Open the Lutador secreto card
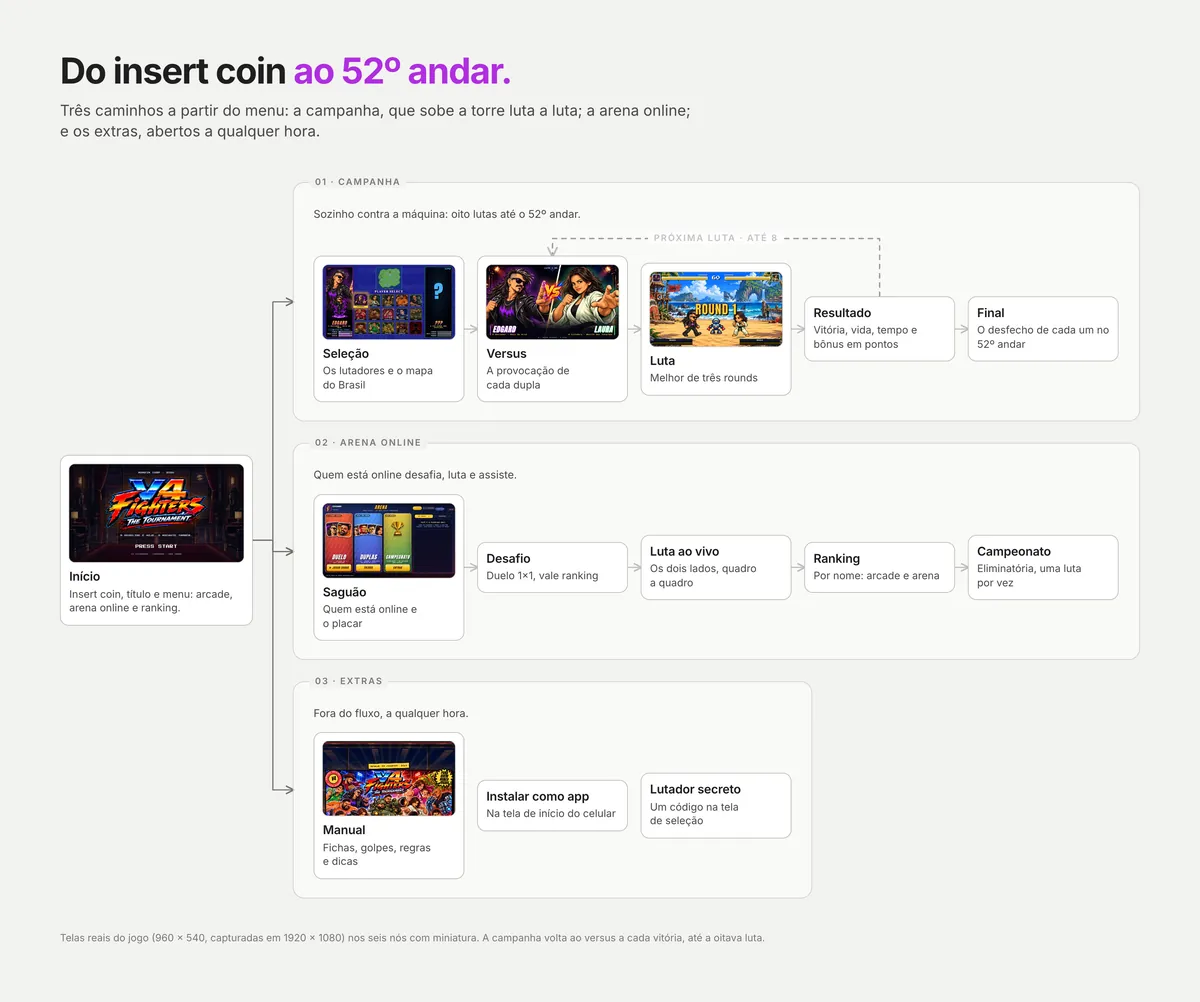This screenshot has height=1002, width=1200. pyautogui.click(x=716, y=805)
